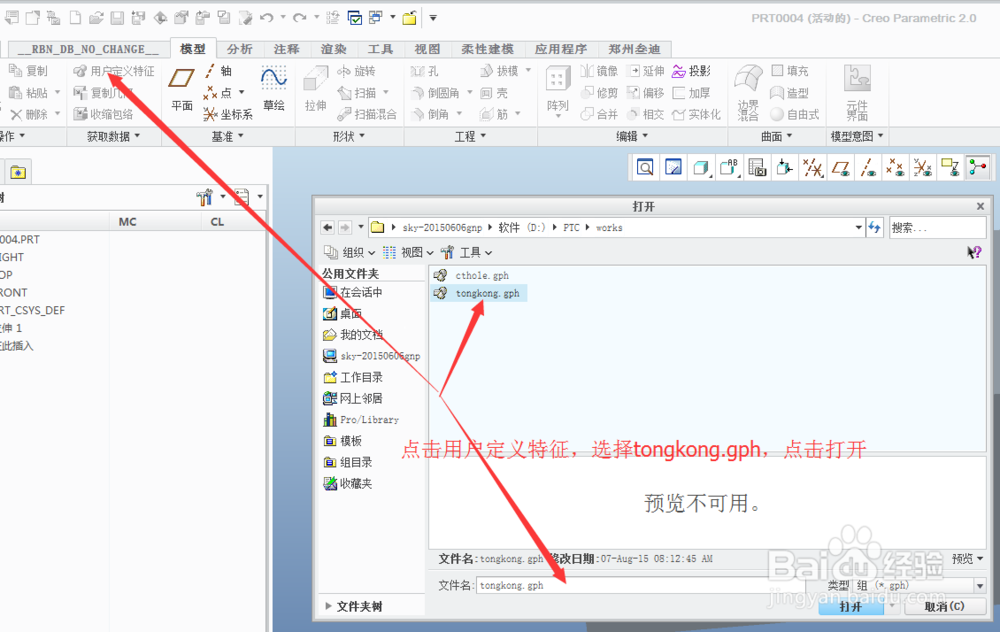Image resolution: width=1000 pixels, height=632 pixels.
Task: Open the 类型 file type dropdown
Action: pos(980,585)
